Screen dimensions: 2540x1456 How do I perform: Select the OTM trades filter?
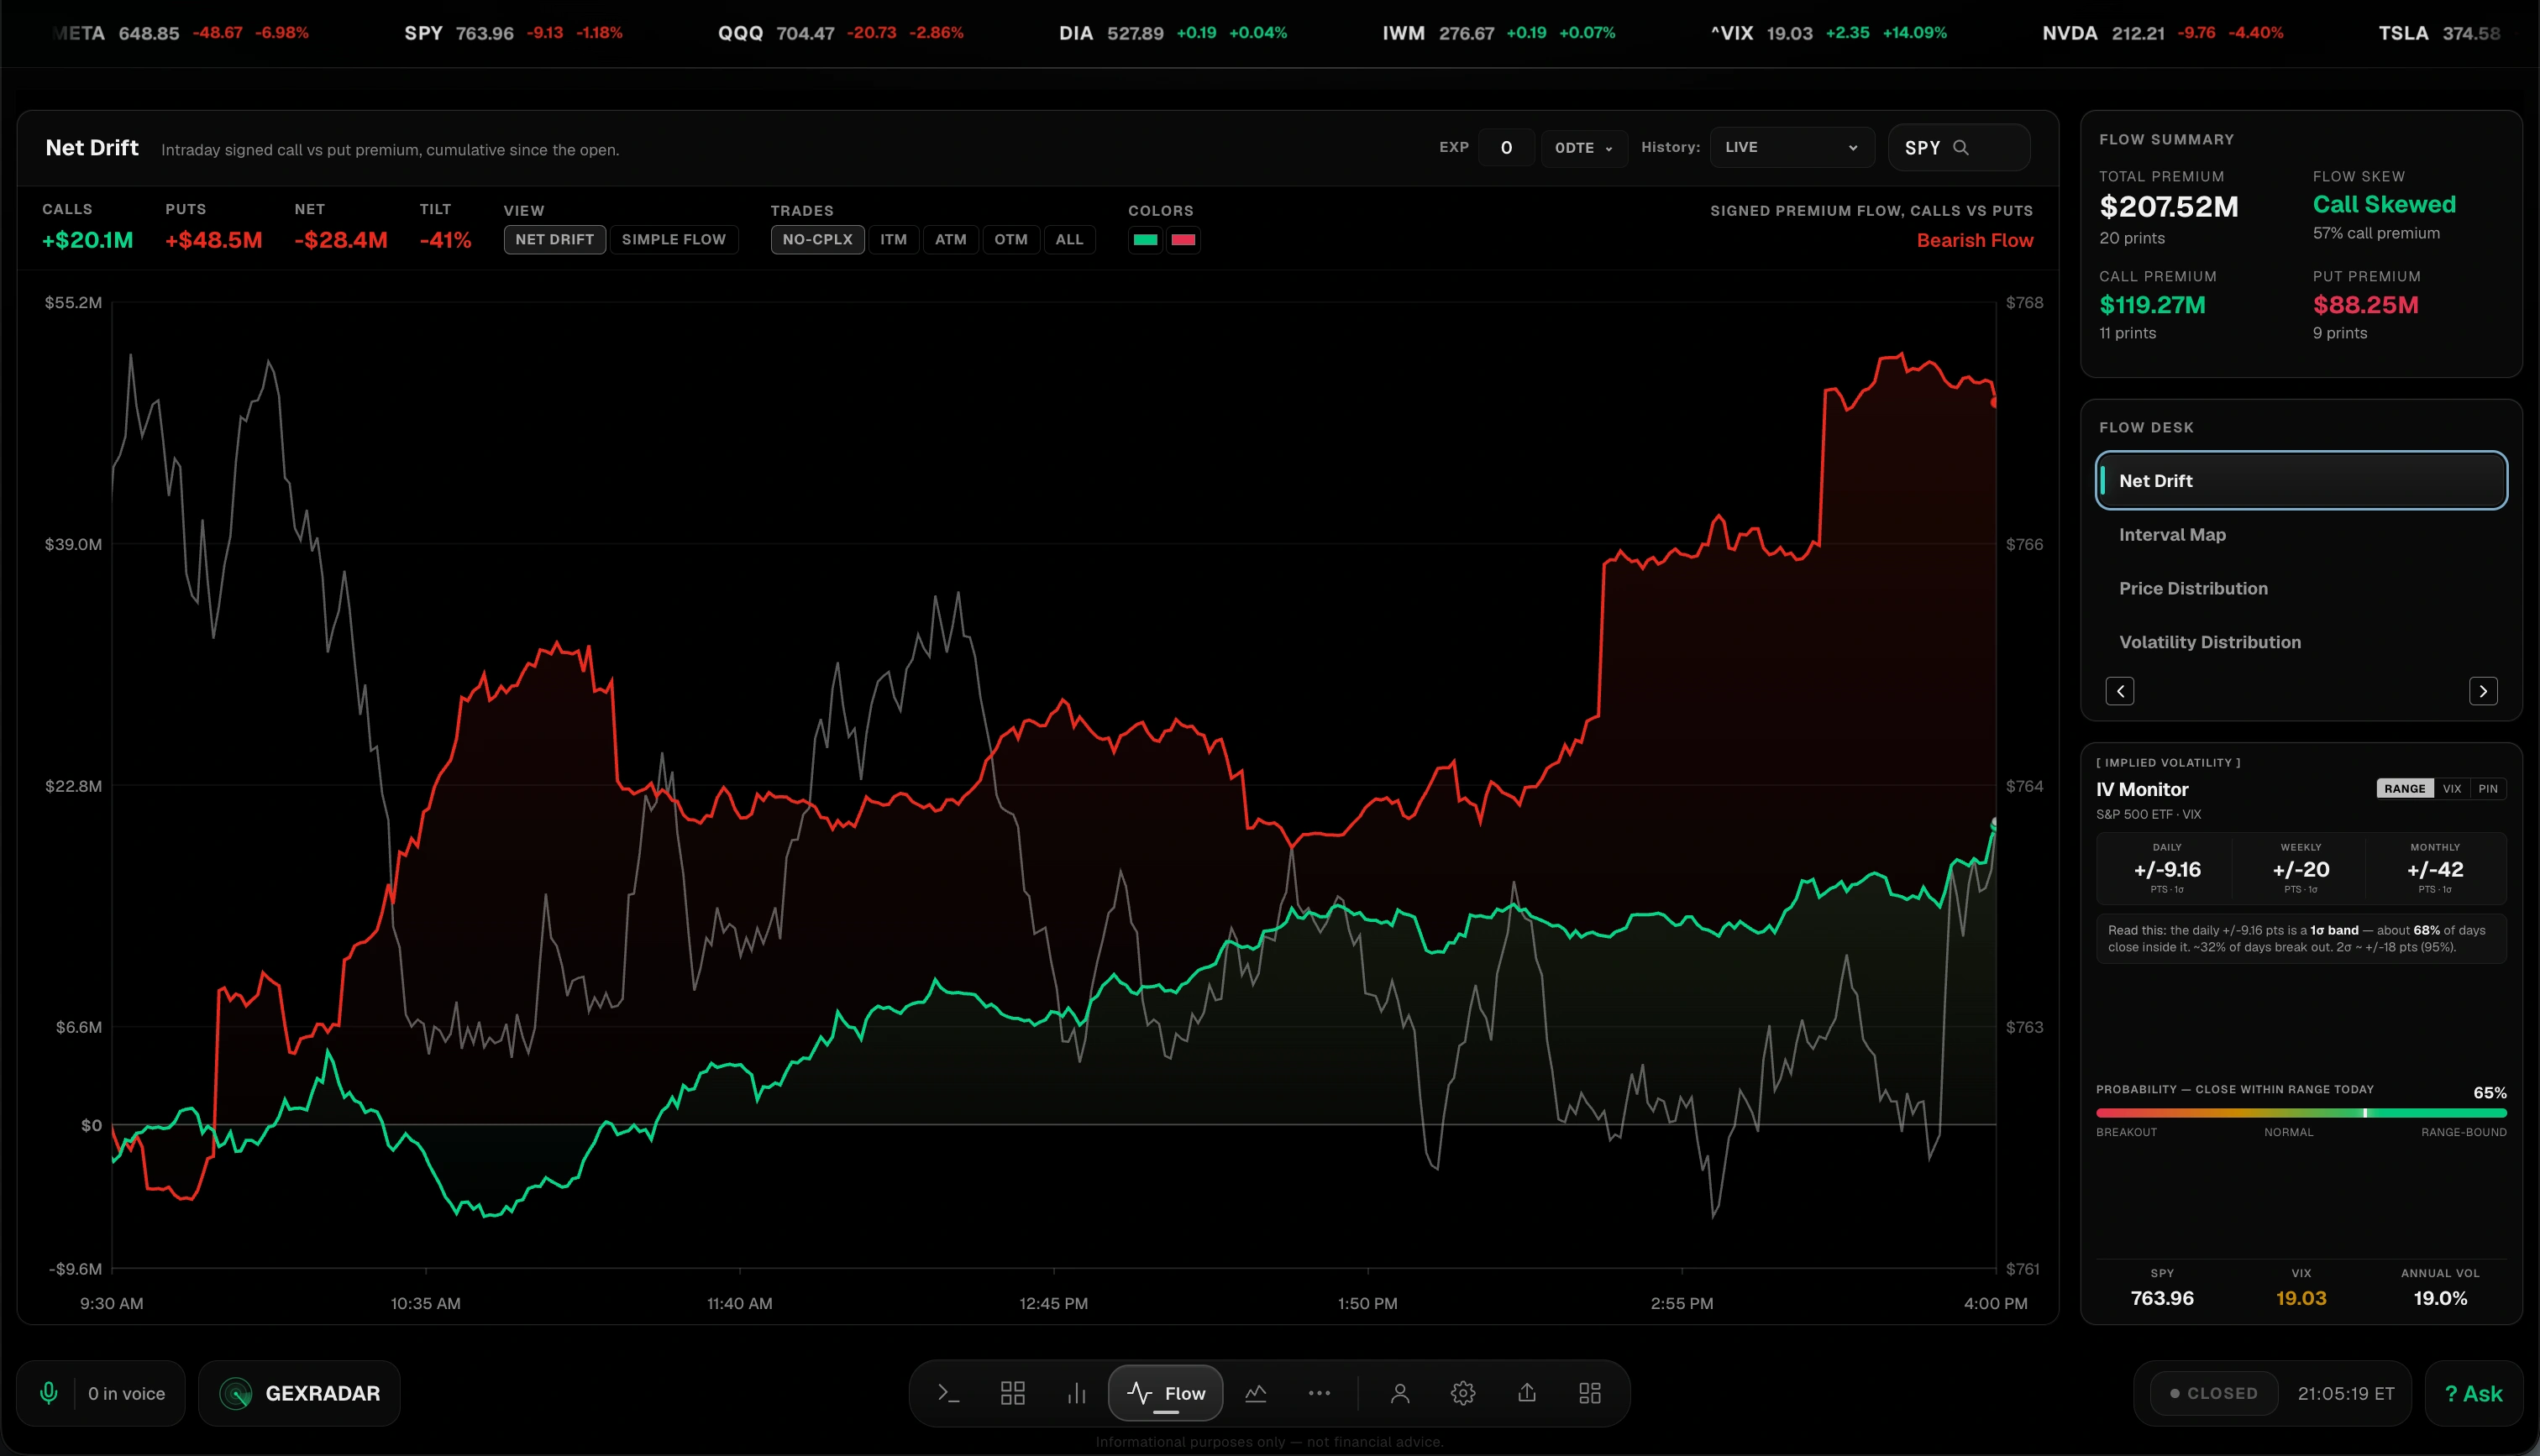pyautogui.click(x=1011, y=240)
